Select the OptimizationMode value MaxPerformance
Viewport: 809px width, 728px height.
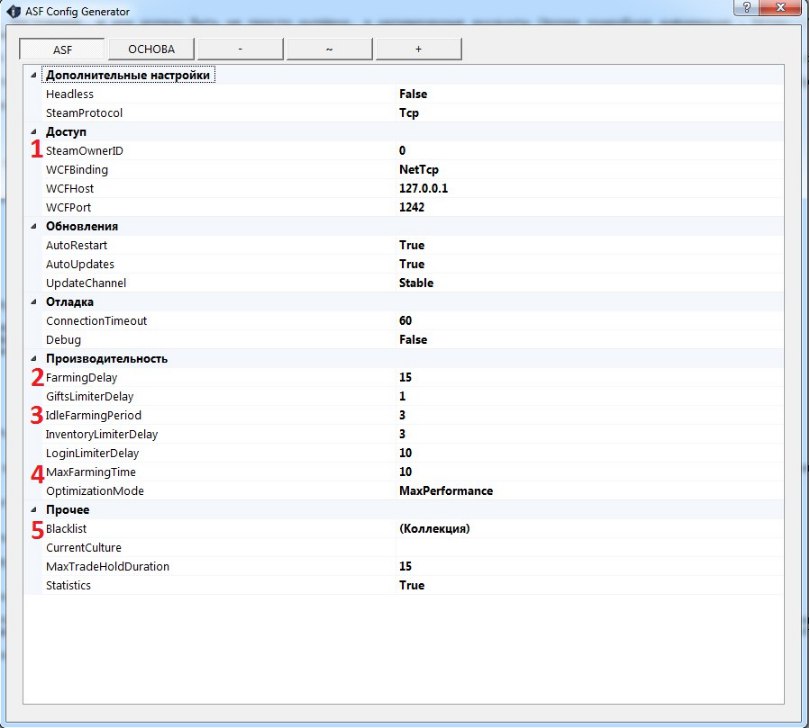pos(446,491)
